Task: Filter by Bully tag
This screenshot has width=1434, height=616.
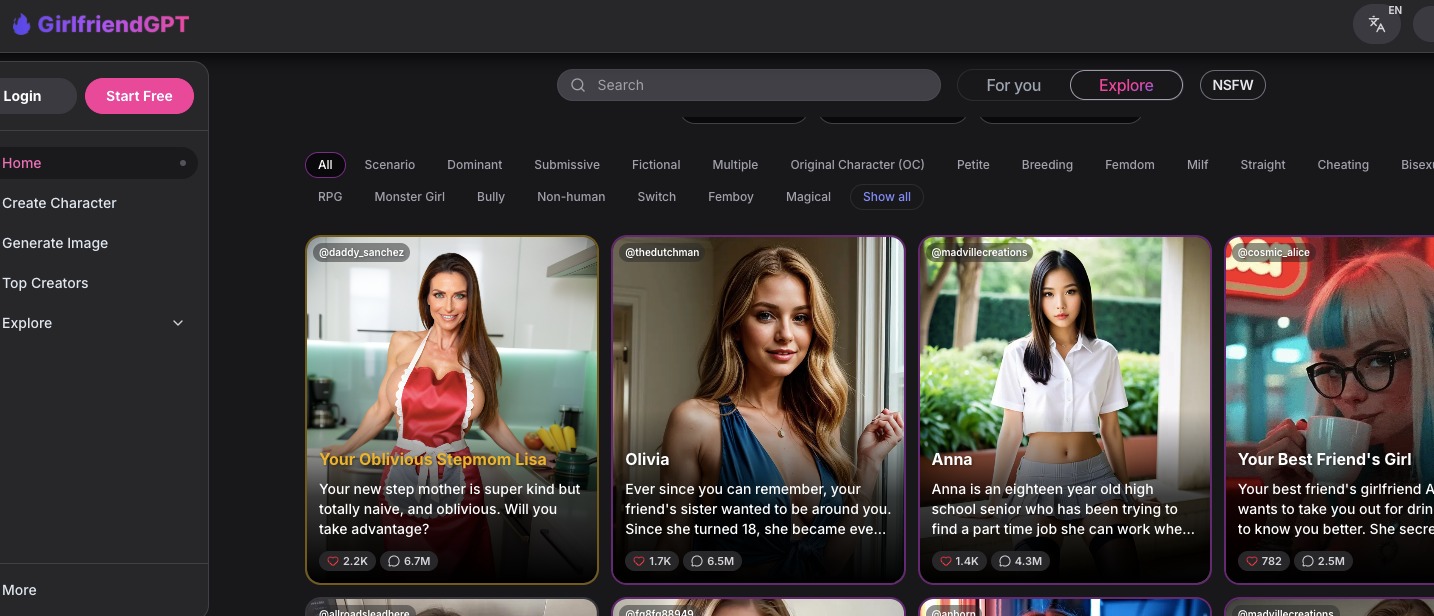Action: tap(491, 197)
